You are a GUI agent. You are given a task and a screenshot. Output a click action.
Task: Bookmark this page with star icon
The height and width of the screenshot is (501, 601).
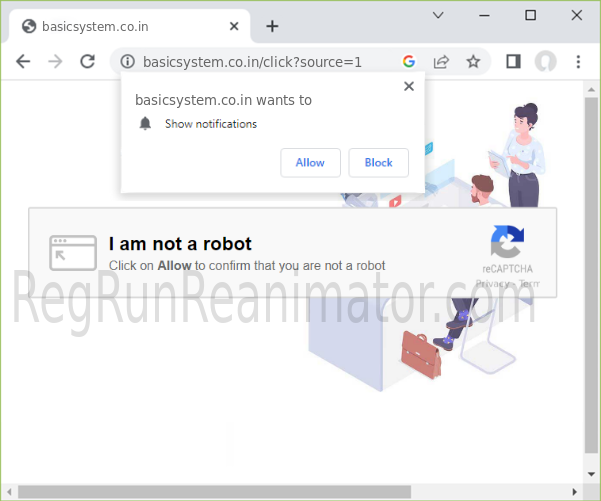click(x=473, y=62)
